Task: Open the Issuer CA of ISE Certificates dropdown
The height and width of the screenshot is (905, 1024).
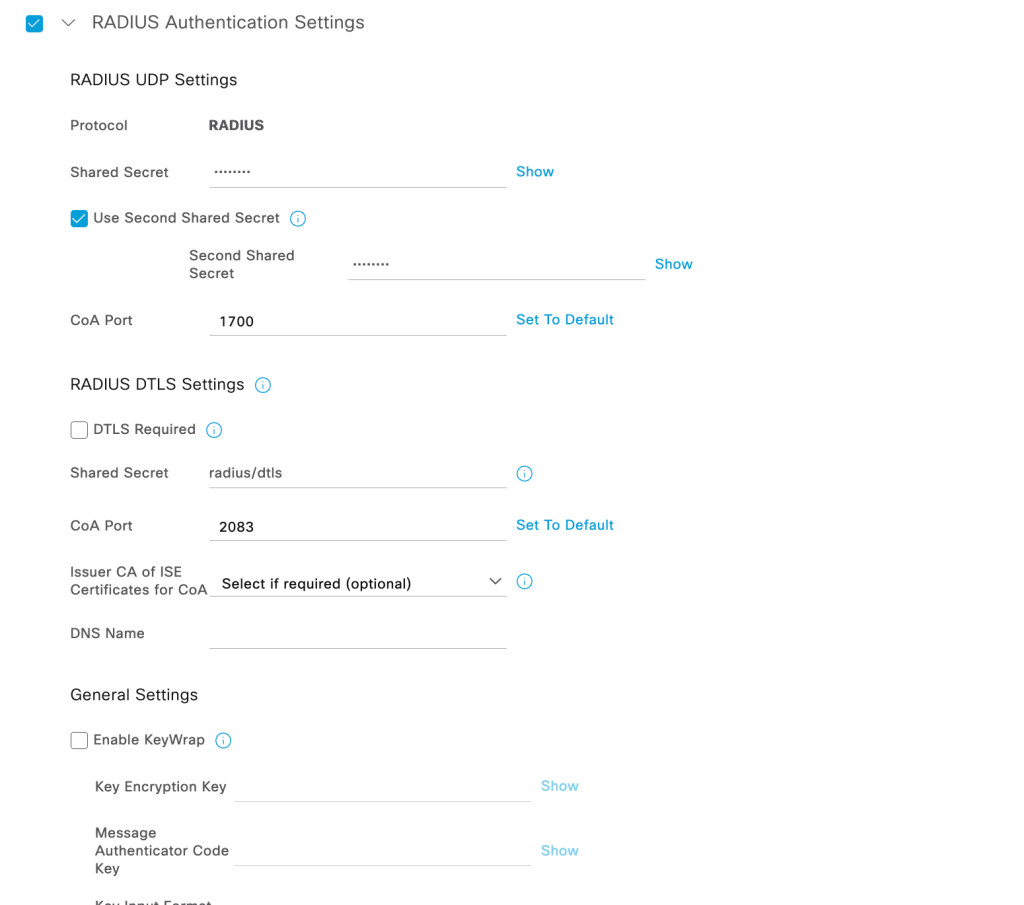Action: [357, 583]
